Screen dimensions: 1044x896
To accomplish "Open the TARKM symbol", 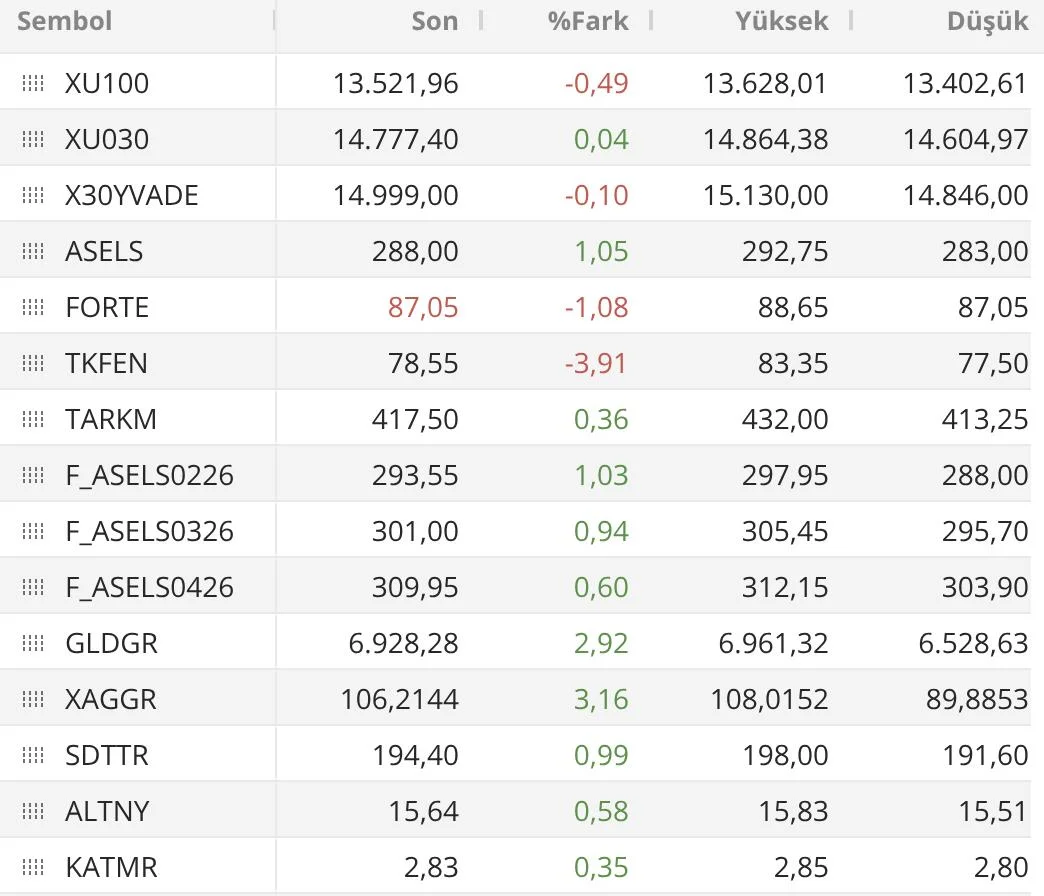I will [x=111, y=419].
